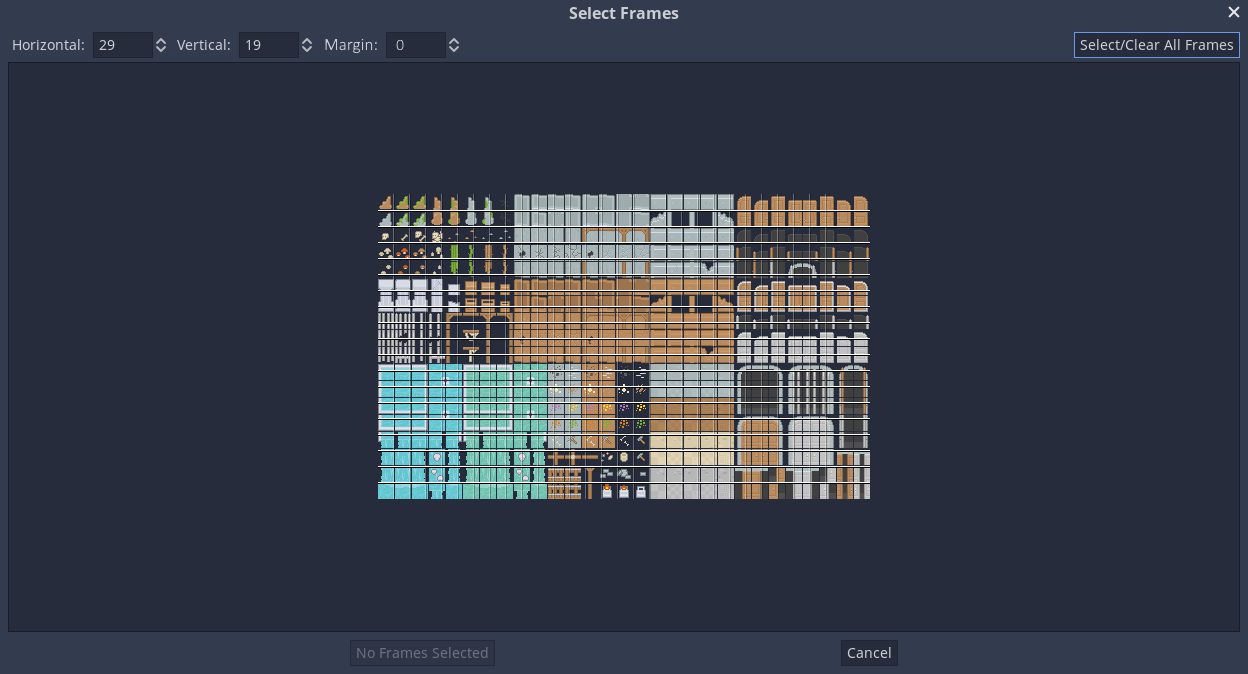
Task: Select the Margin input field
Action: click(415, 45)
